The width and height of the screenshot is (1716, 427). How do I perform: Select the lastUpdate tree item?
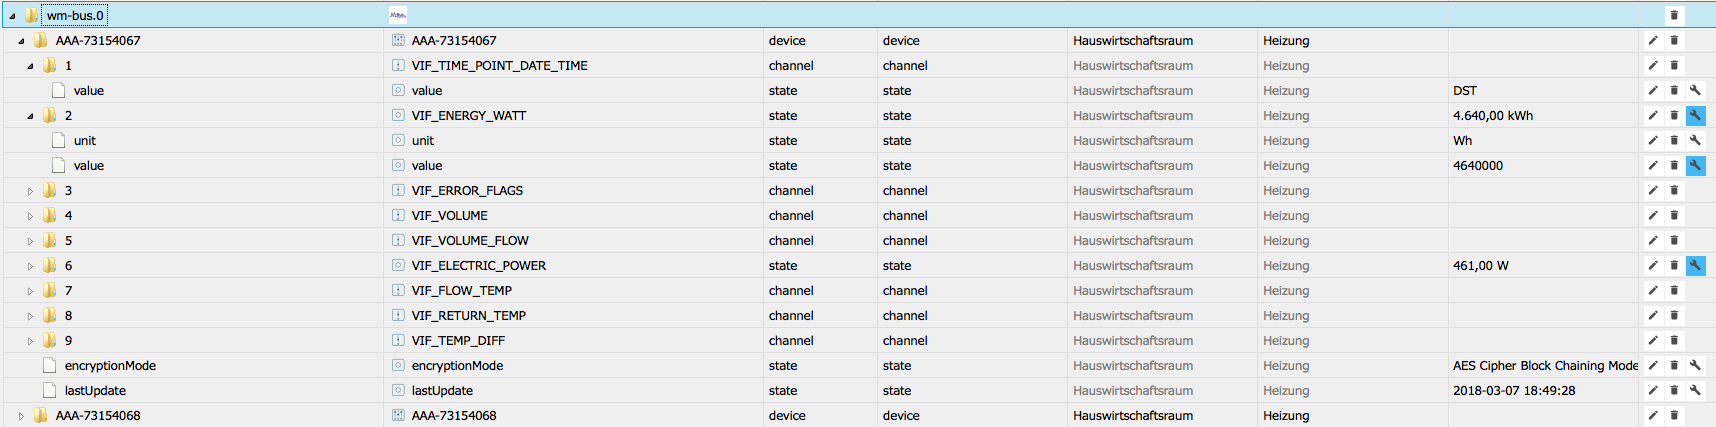coord(95,391)
